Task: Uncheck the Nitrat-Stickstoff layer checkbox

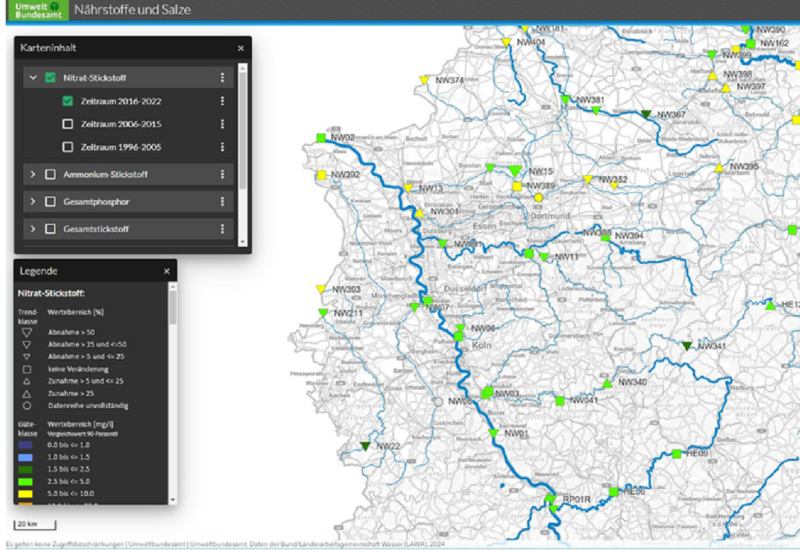Action: tap(50, 78)
